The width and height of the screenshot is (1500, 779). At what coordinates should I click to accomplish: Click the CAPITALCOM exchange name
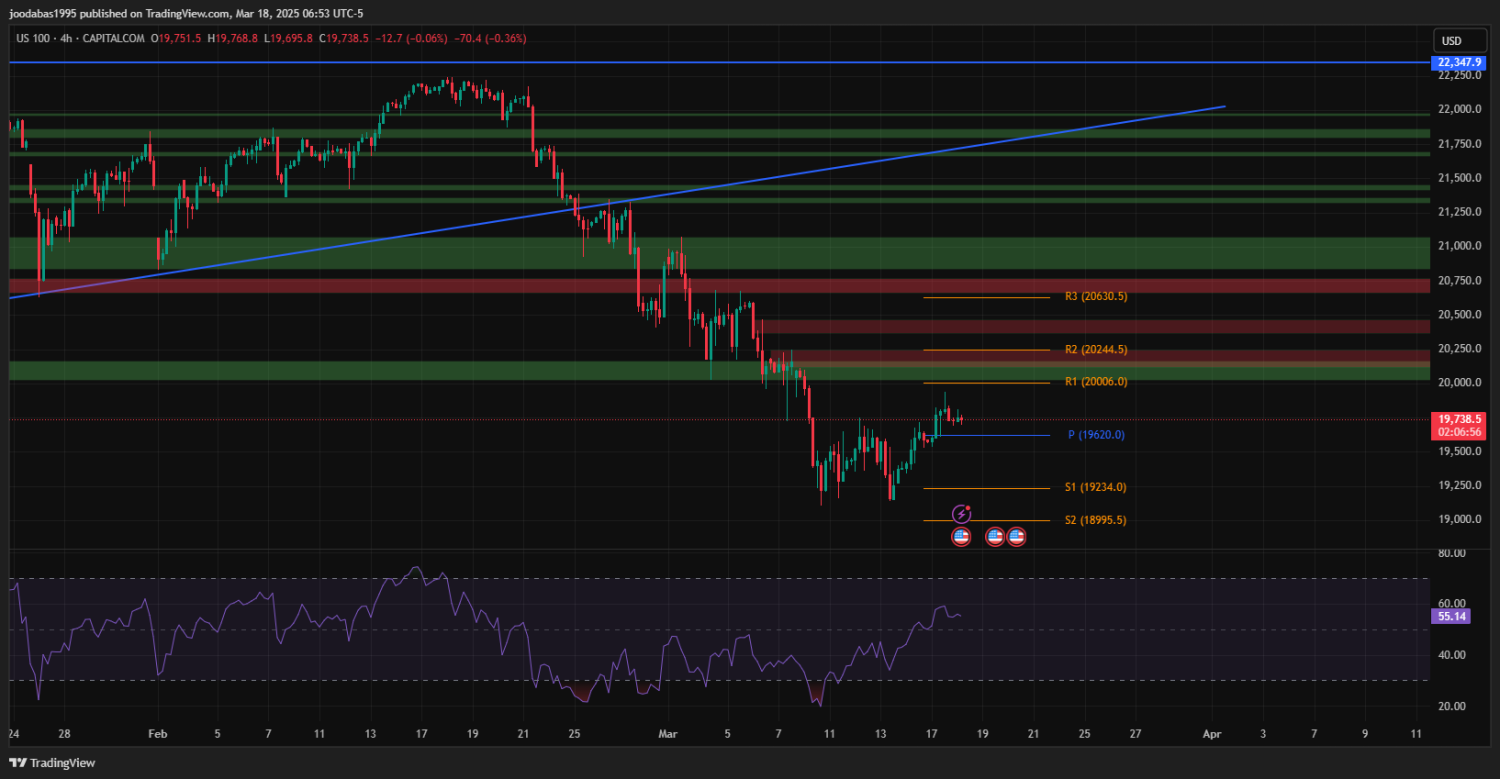click(x=114, y=38)
